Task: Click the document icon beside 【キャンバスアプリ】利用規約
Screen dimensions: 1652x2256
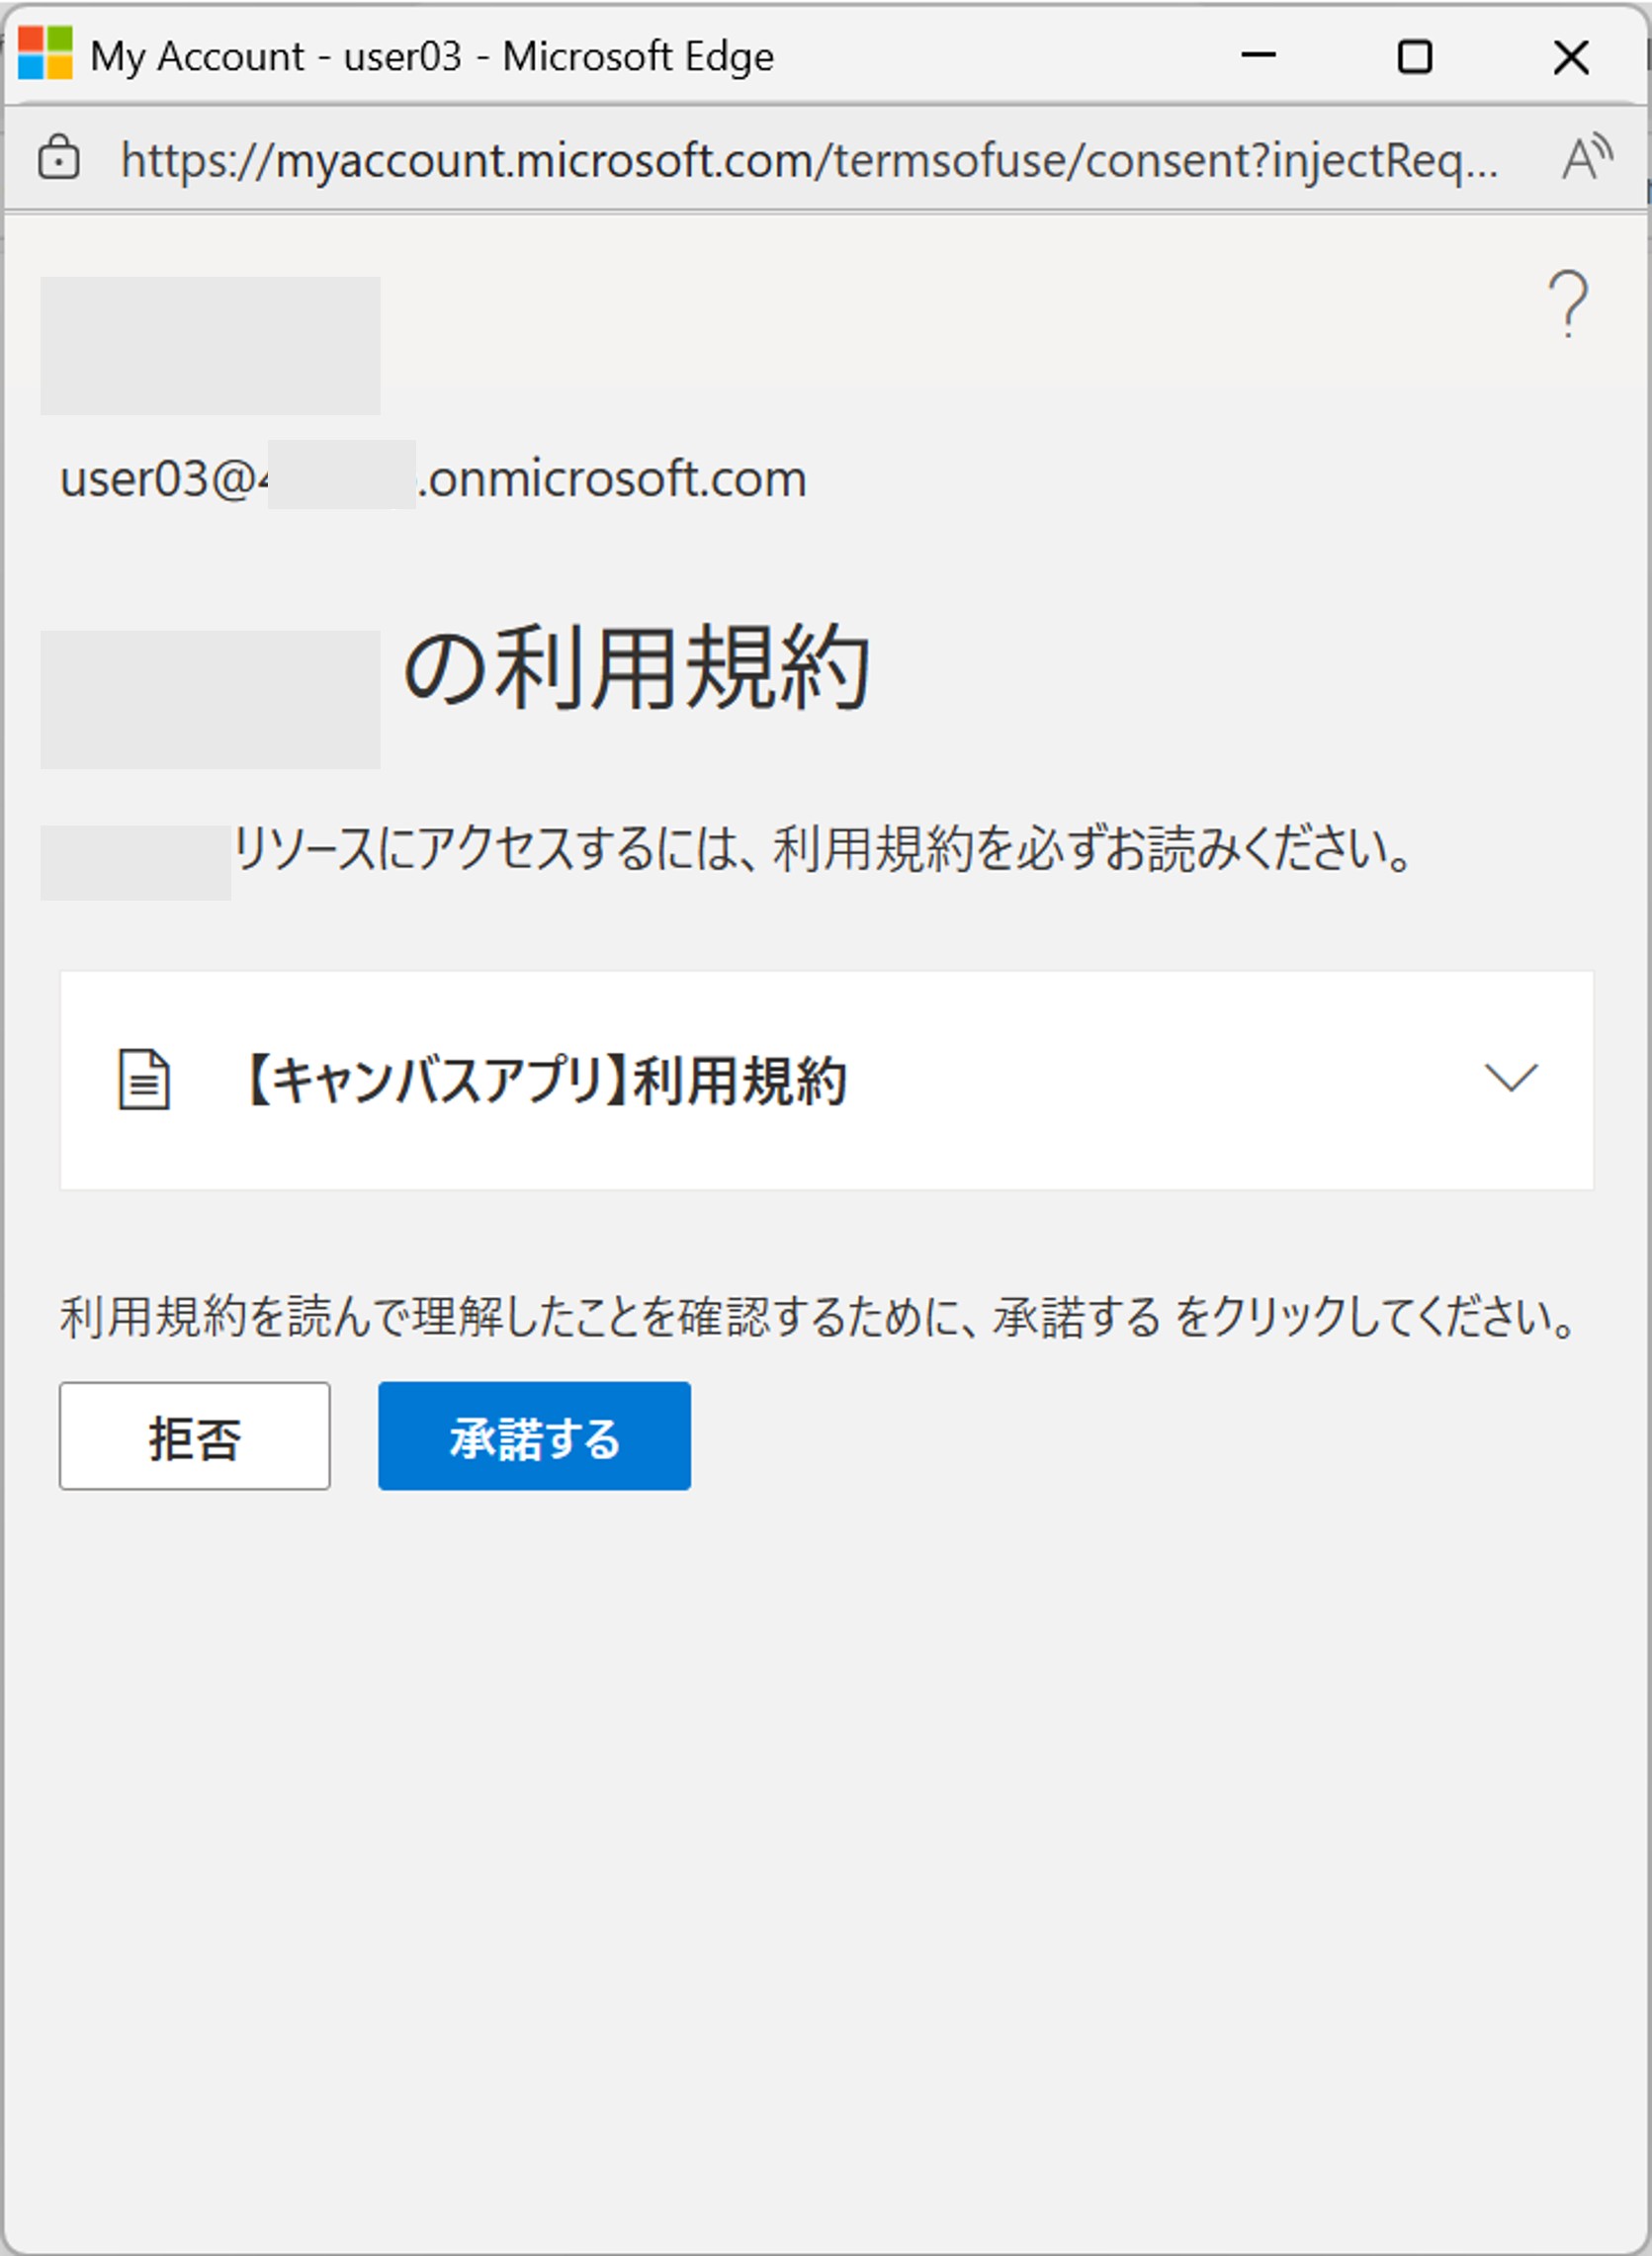Action: [x=145, y=1080]
